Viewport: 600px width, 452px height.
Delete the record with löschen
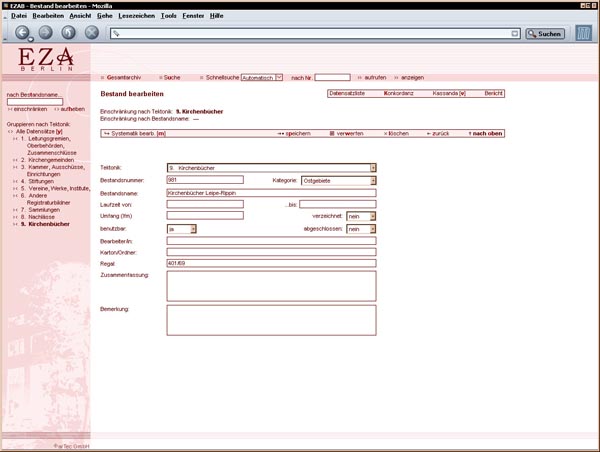[398, 134]
